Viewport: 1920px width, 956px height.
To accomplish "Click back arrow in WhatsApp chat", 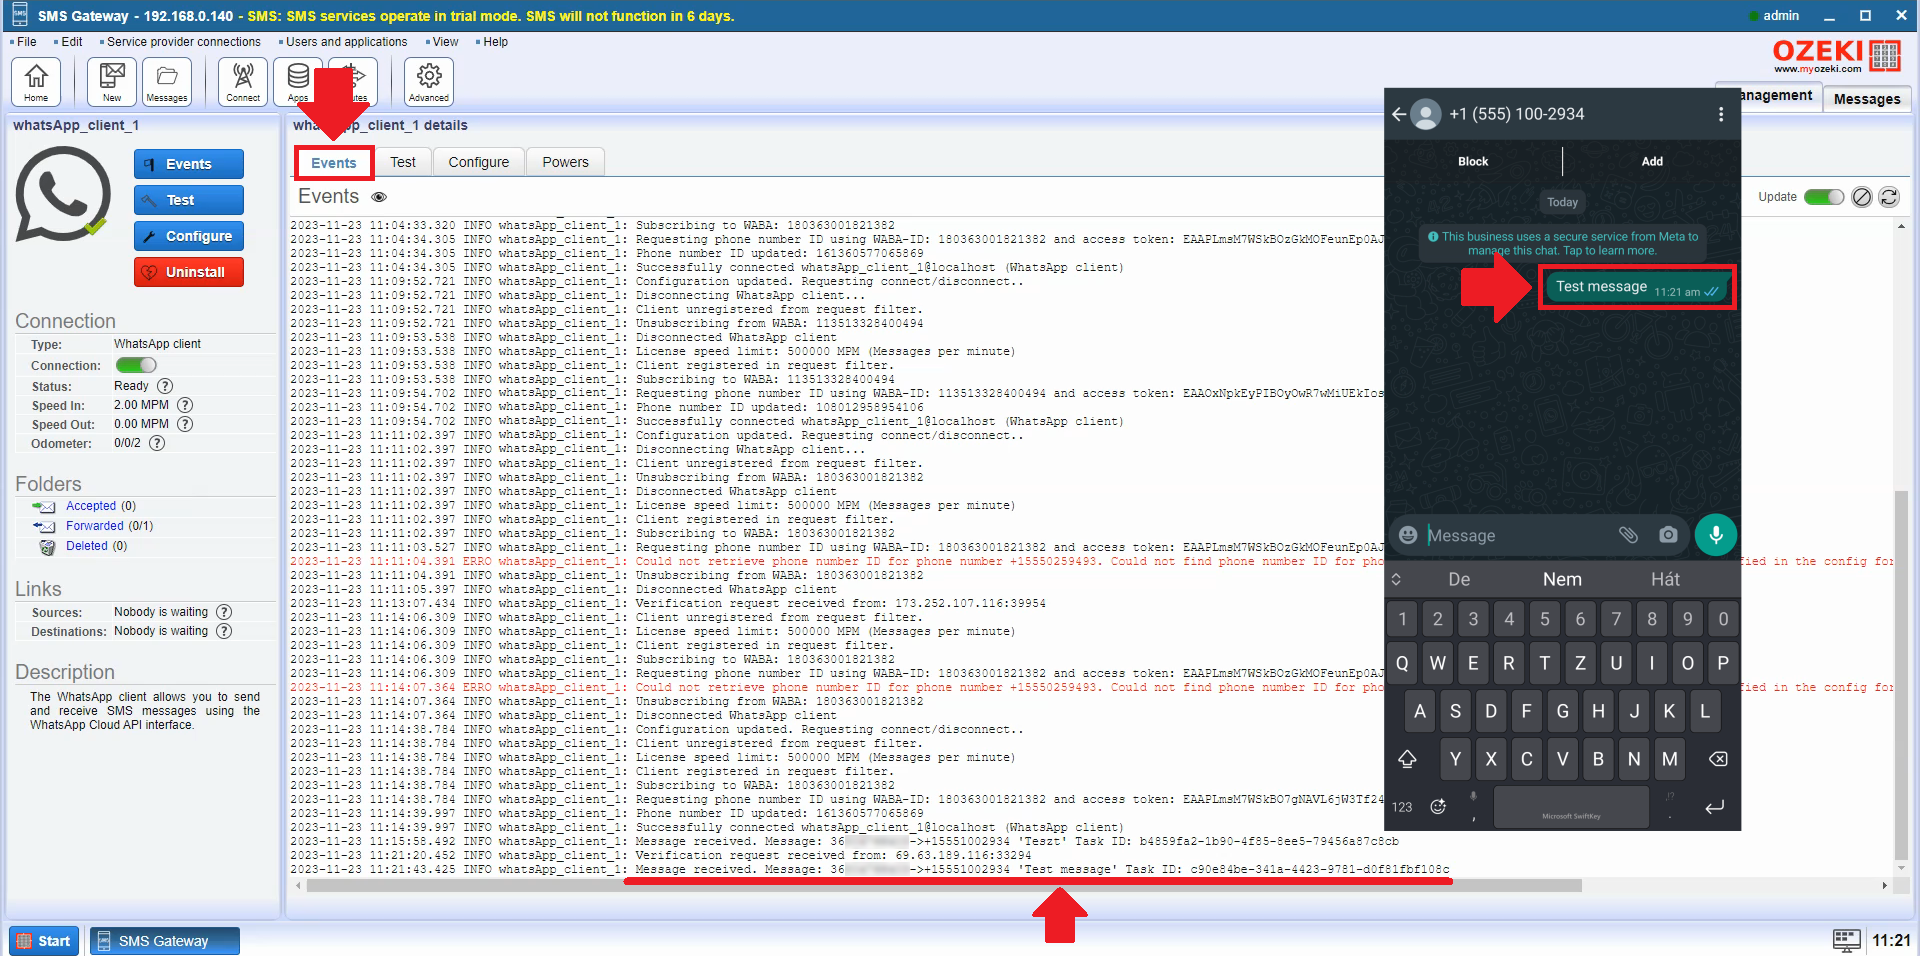I will pyautogui.click(x=1399, y=114).
